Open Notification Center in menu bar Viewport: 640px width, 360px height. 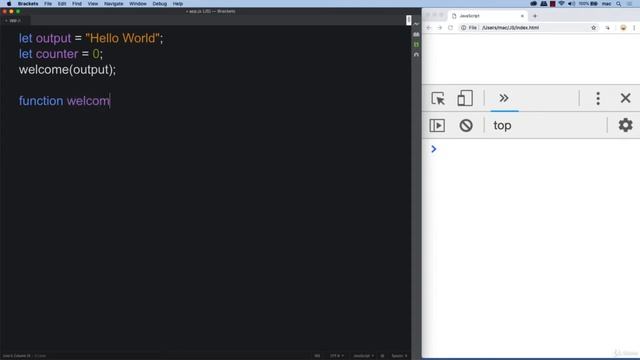[629, 4]
